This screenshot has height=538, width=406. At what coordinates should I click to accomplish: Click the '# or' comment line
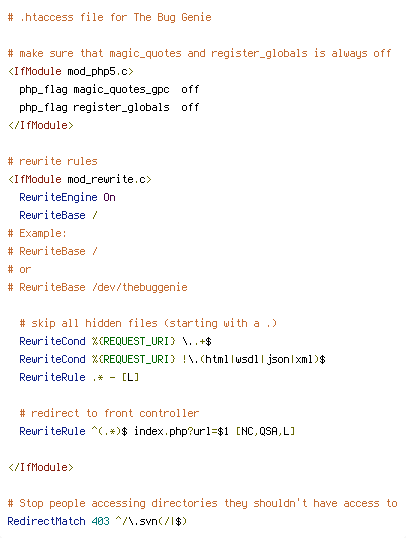[20, 269]
